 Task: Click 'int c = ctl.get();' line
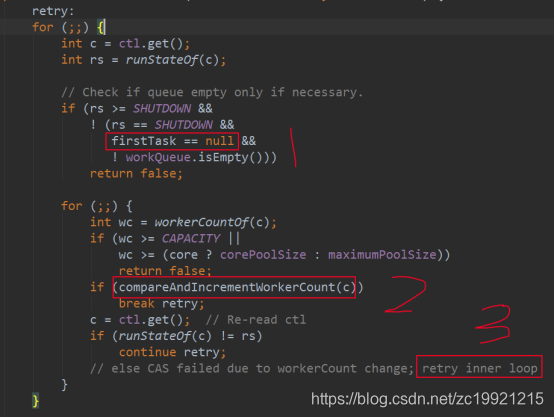click(125, 44)
